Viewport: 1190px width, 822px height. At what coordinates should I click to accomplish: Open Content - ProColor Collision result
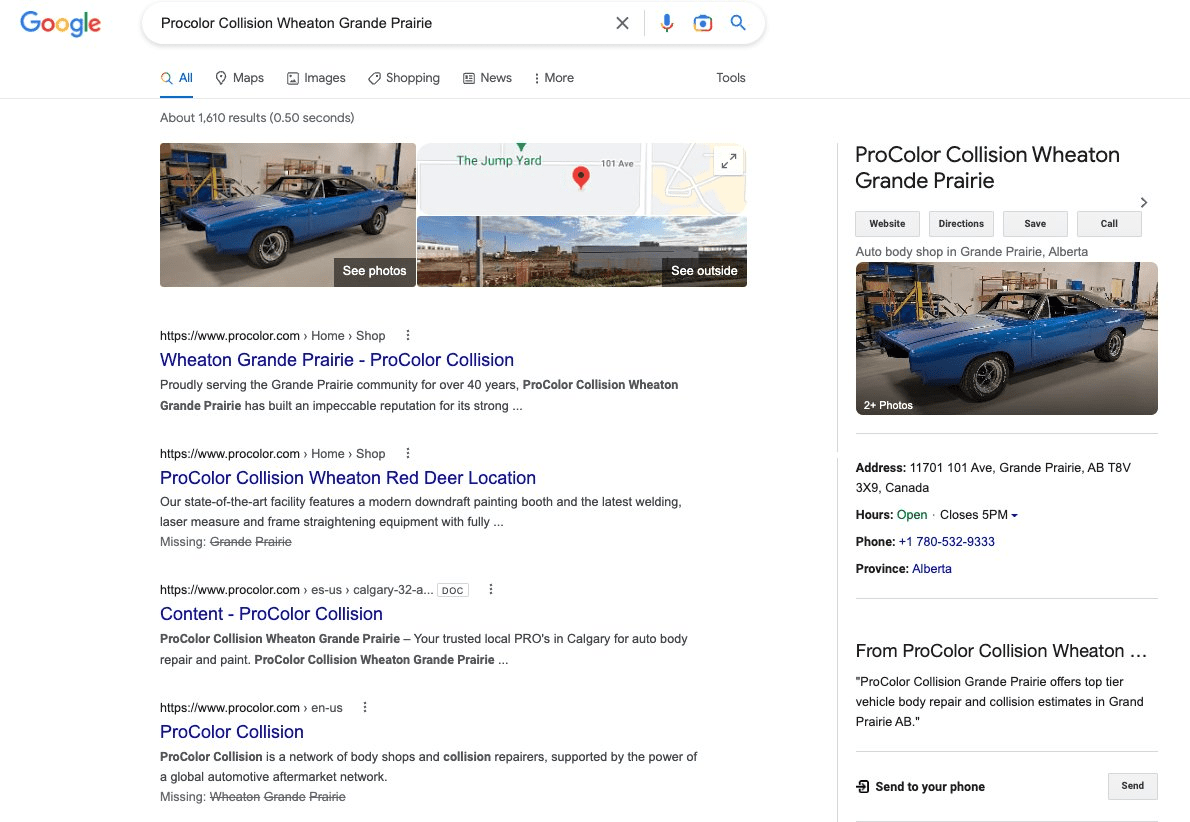[x=271, y=613]
